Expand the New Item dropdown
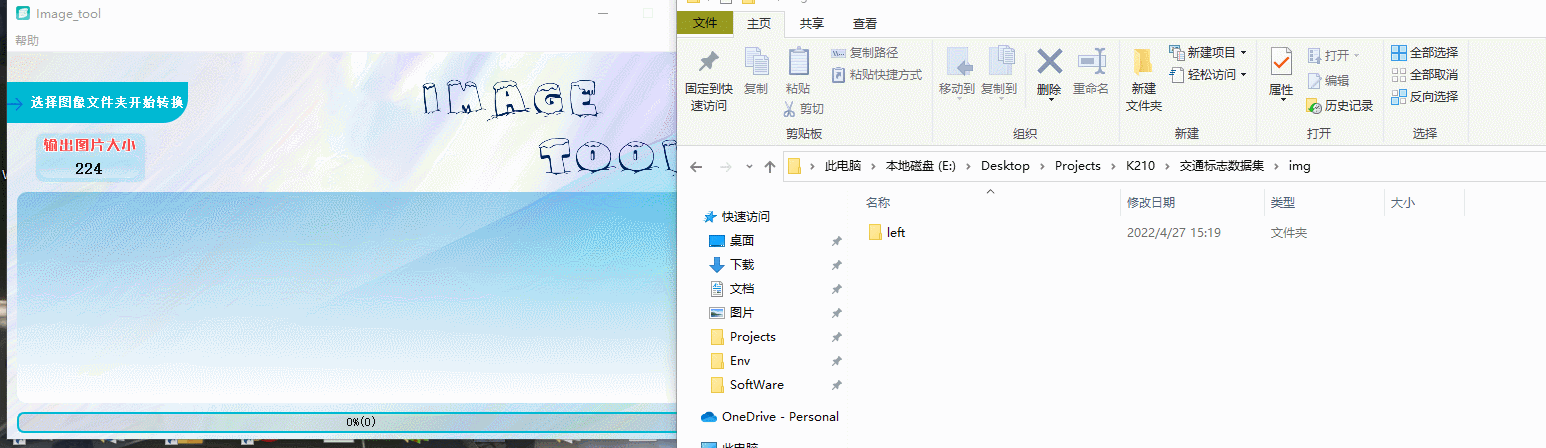This screenshot has height=448, width=1546. tap(1207, 52)
